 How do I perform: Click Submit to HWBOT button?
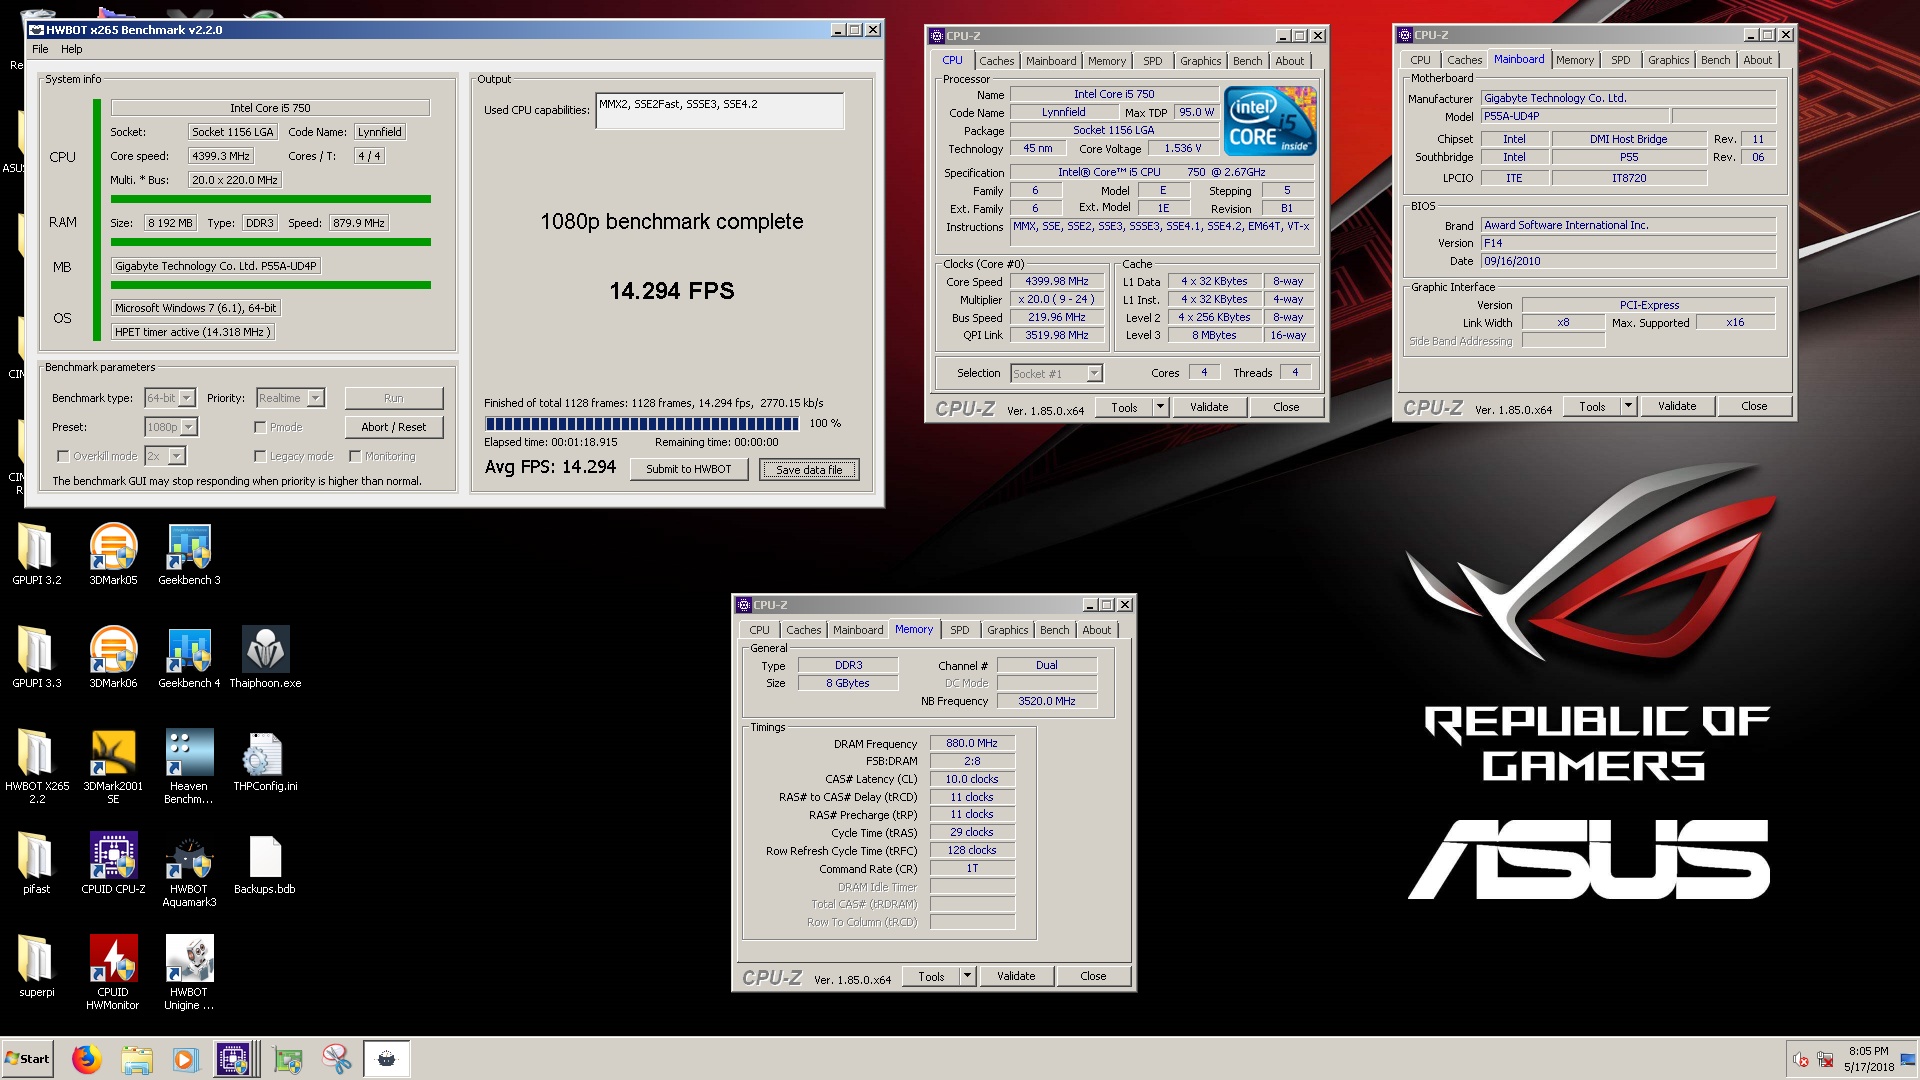[689, 469]
